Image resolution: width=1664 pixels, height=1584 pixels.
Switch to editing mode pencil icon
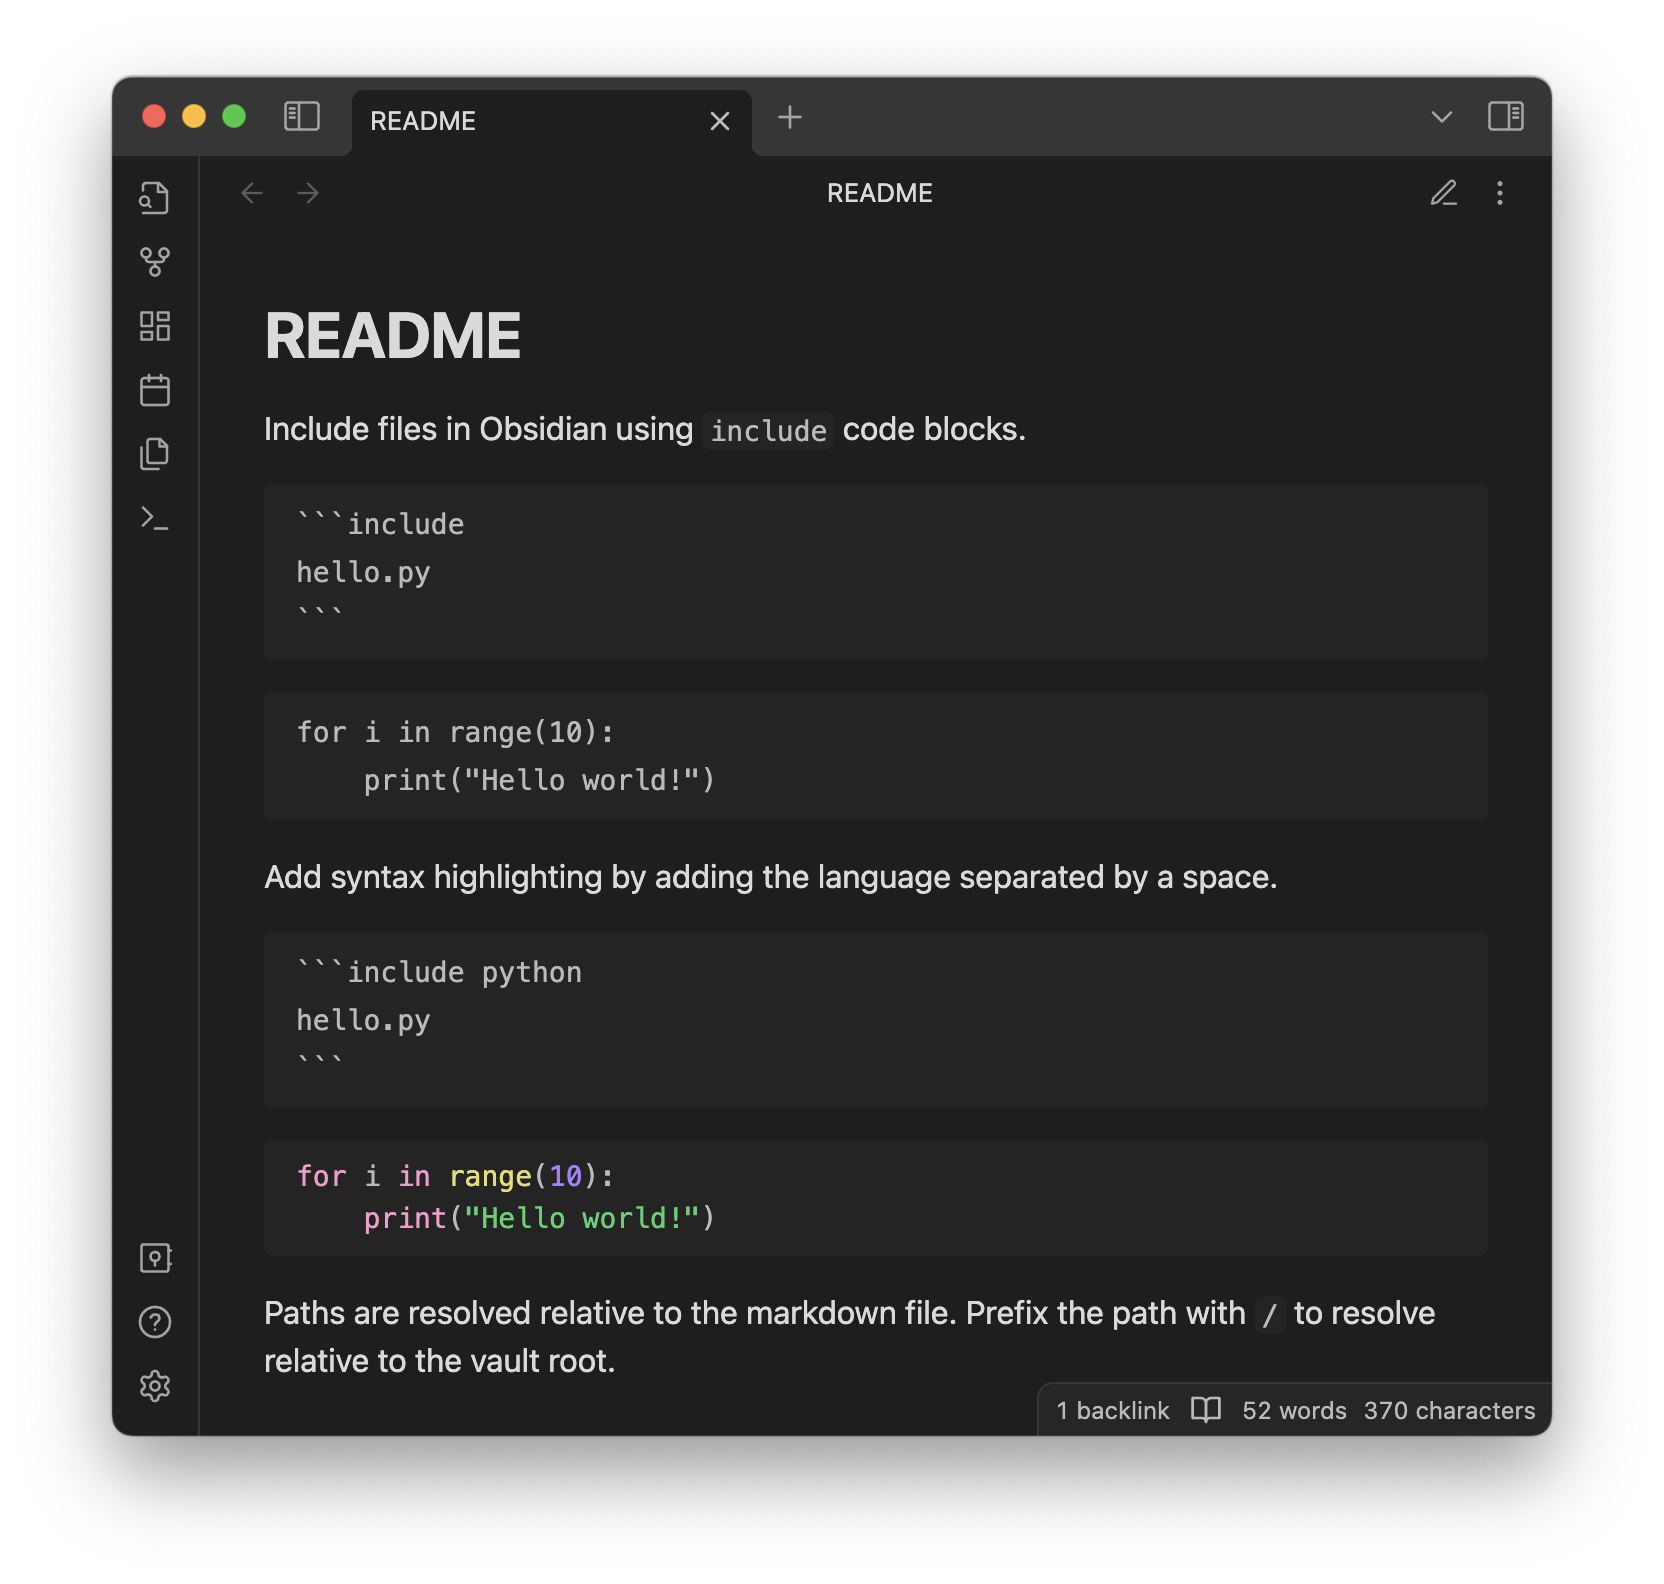pos(1443,193)
